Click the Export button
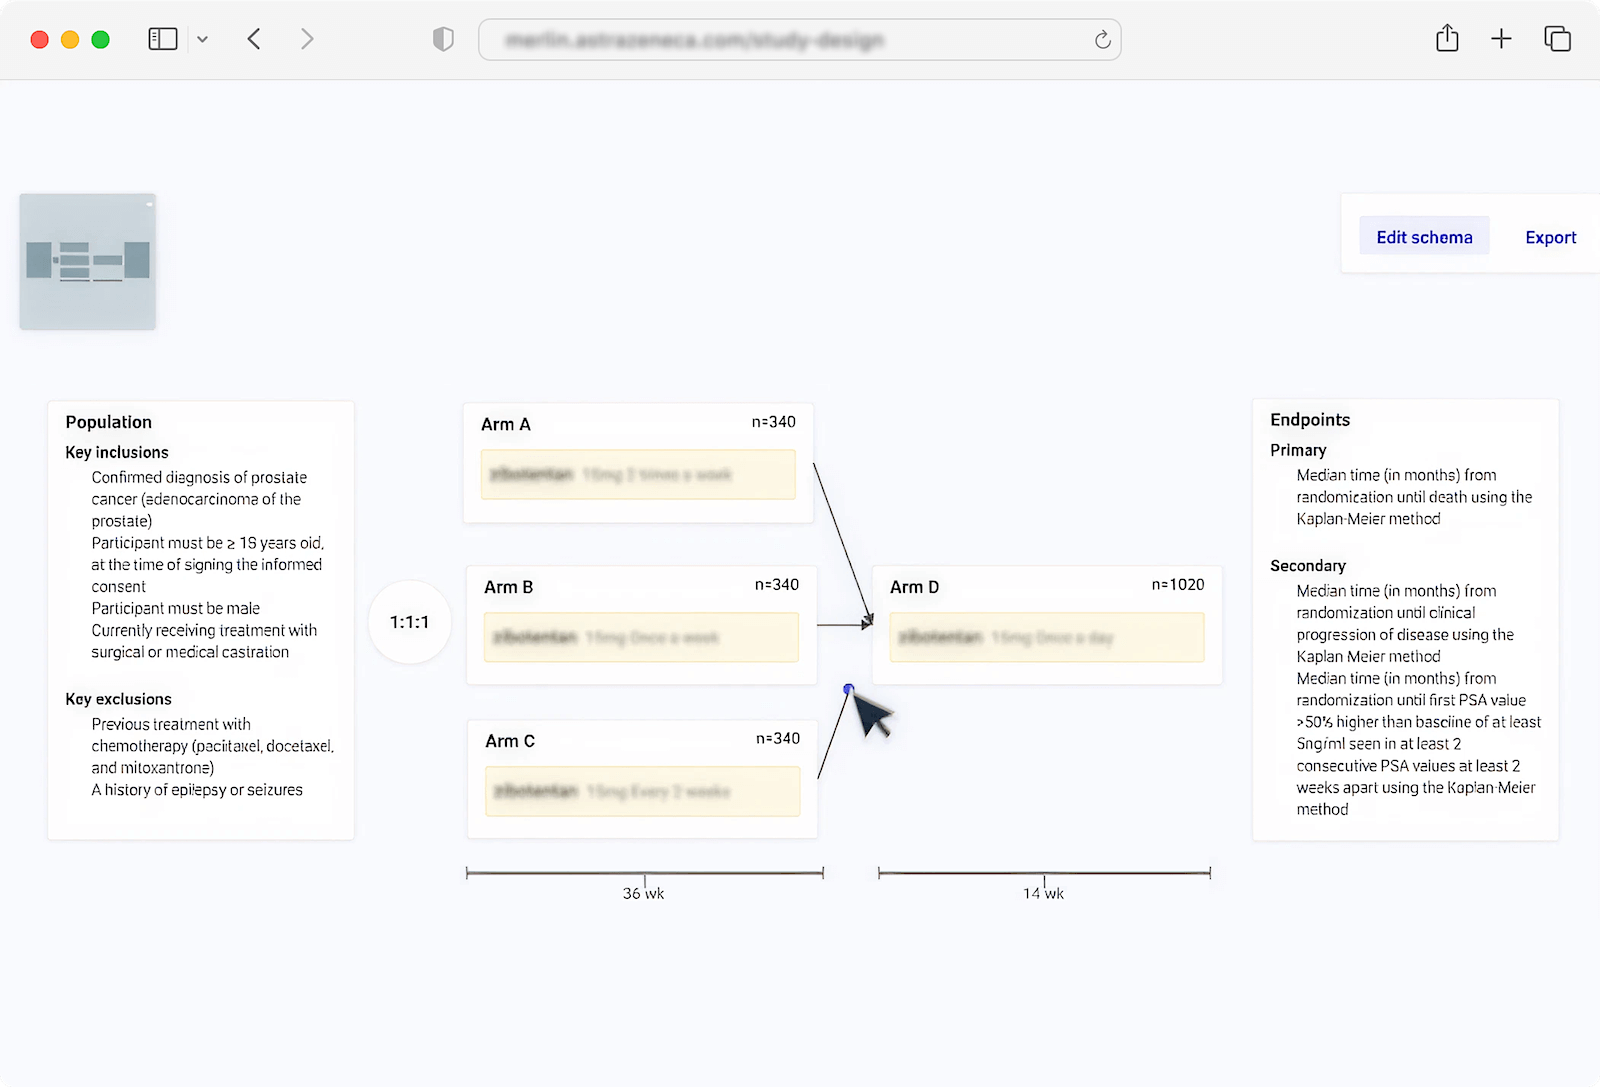 click(x=1550, y=237)
